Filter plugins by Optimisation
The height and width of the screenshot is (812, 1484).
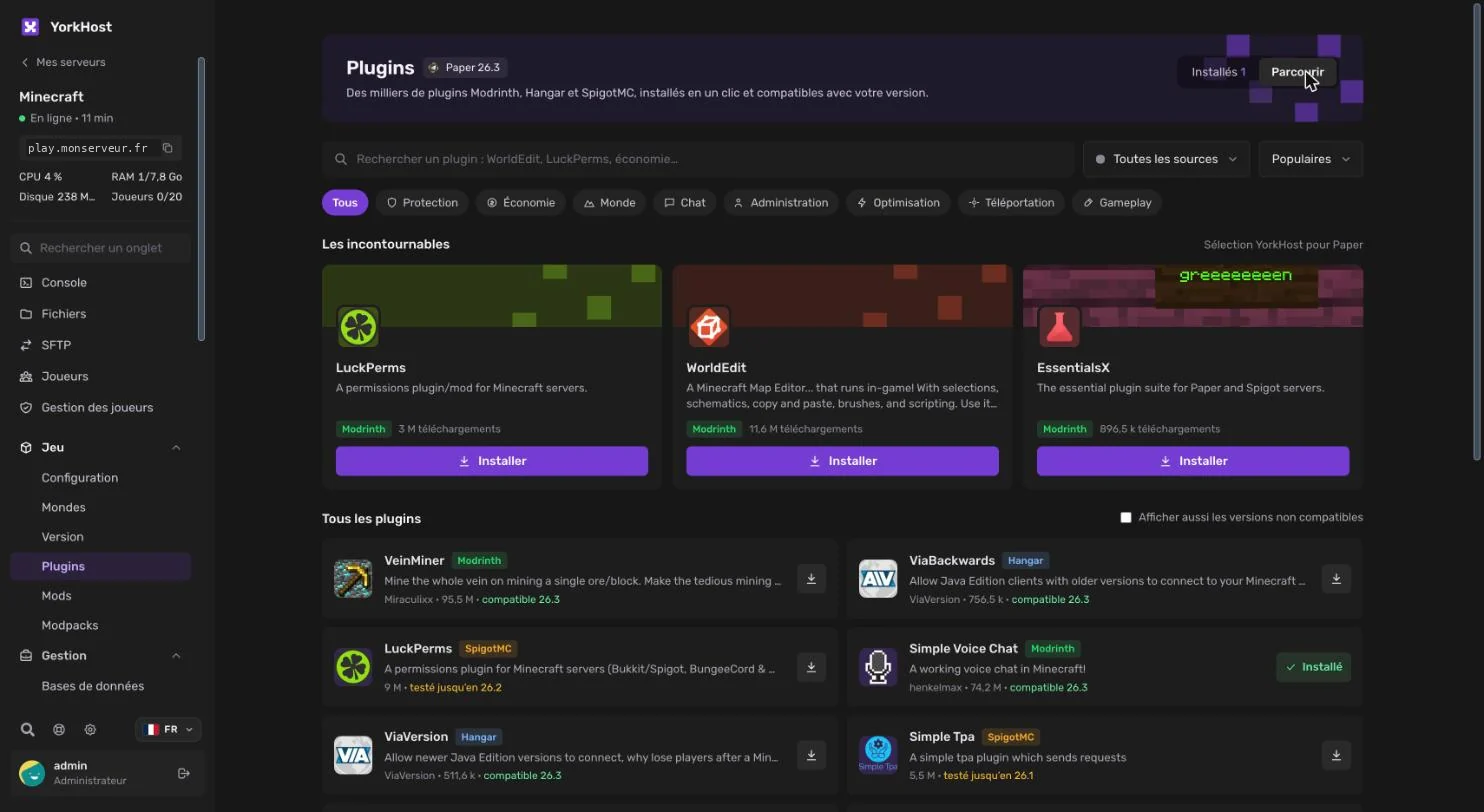pyautogui.click(x=898, y=202)
